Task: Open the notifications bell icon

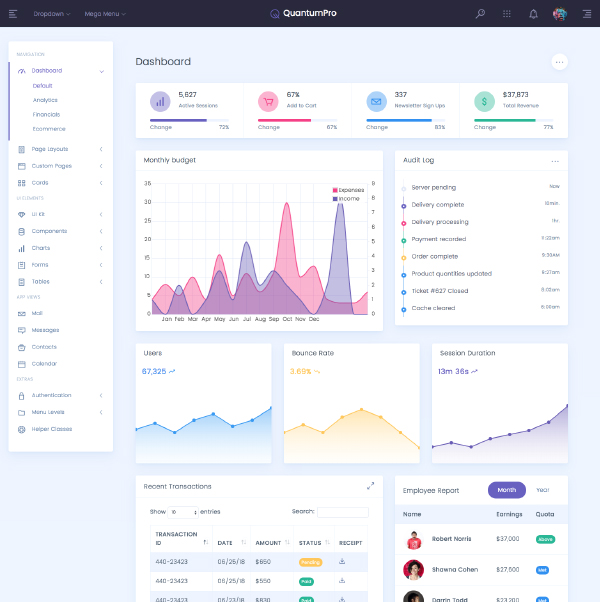Action: (533, 14)
